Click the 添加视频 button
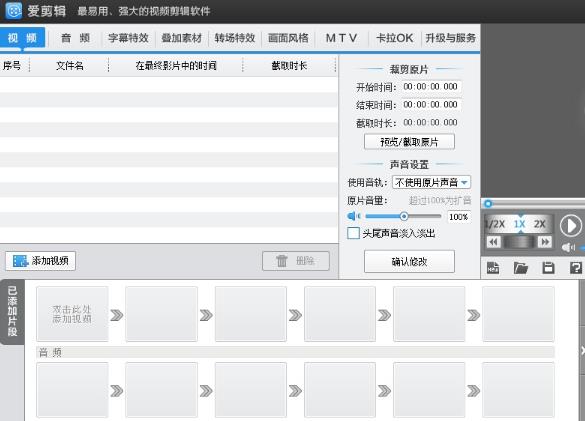This screenshot has height=421, width=585. coord(40,261)
